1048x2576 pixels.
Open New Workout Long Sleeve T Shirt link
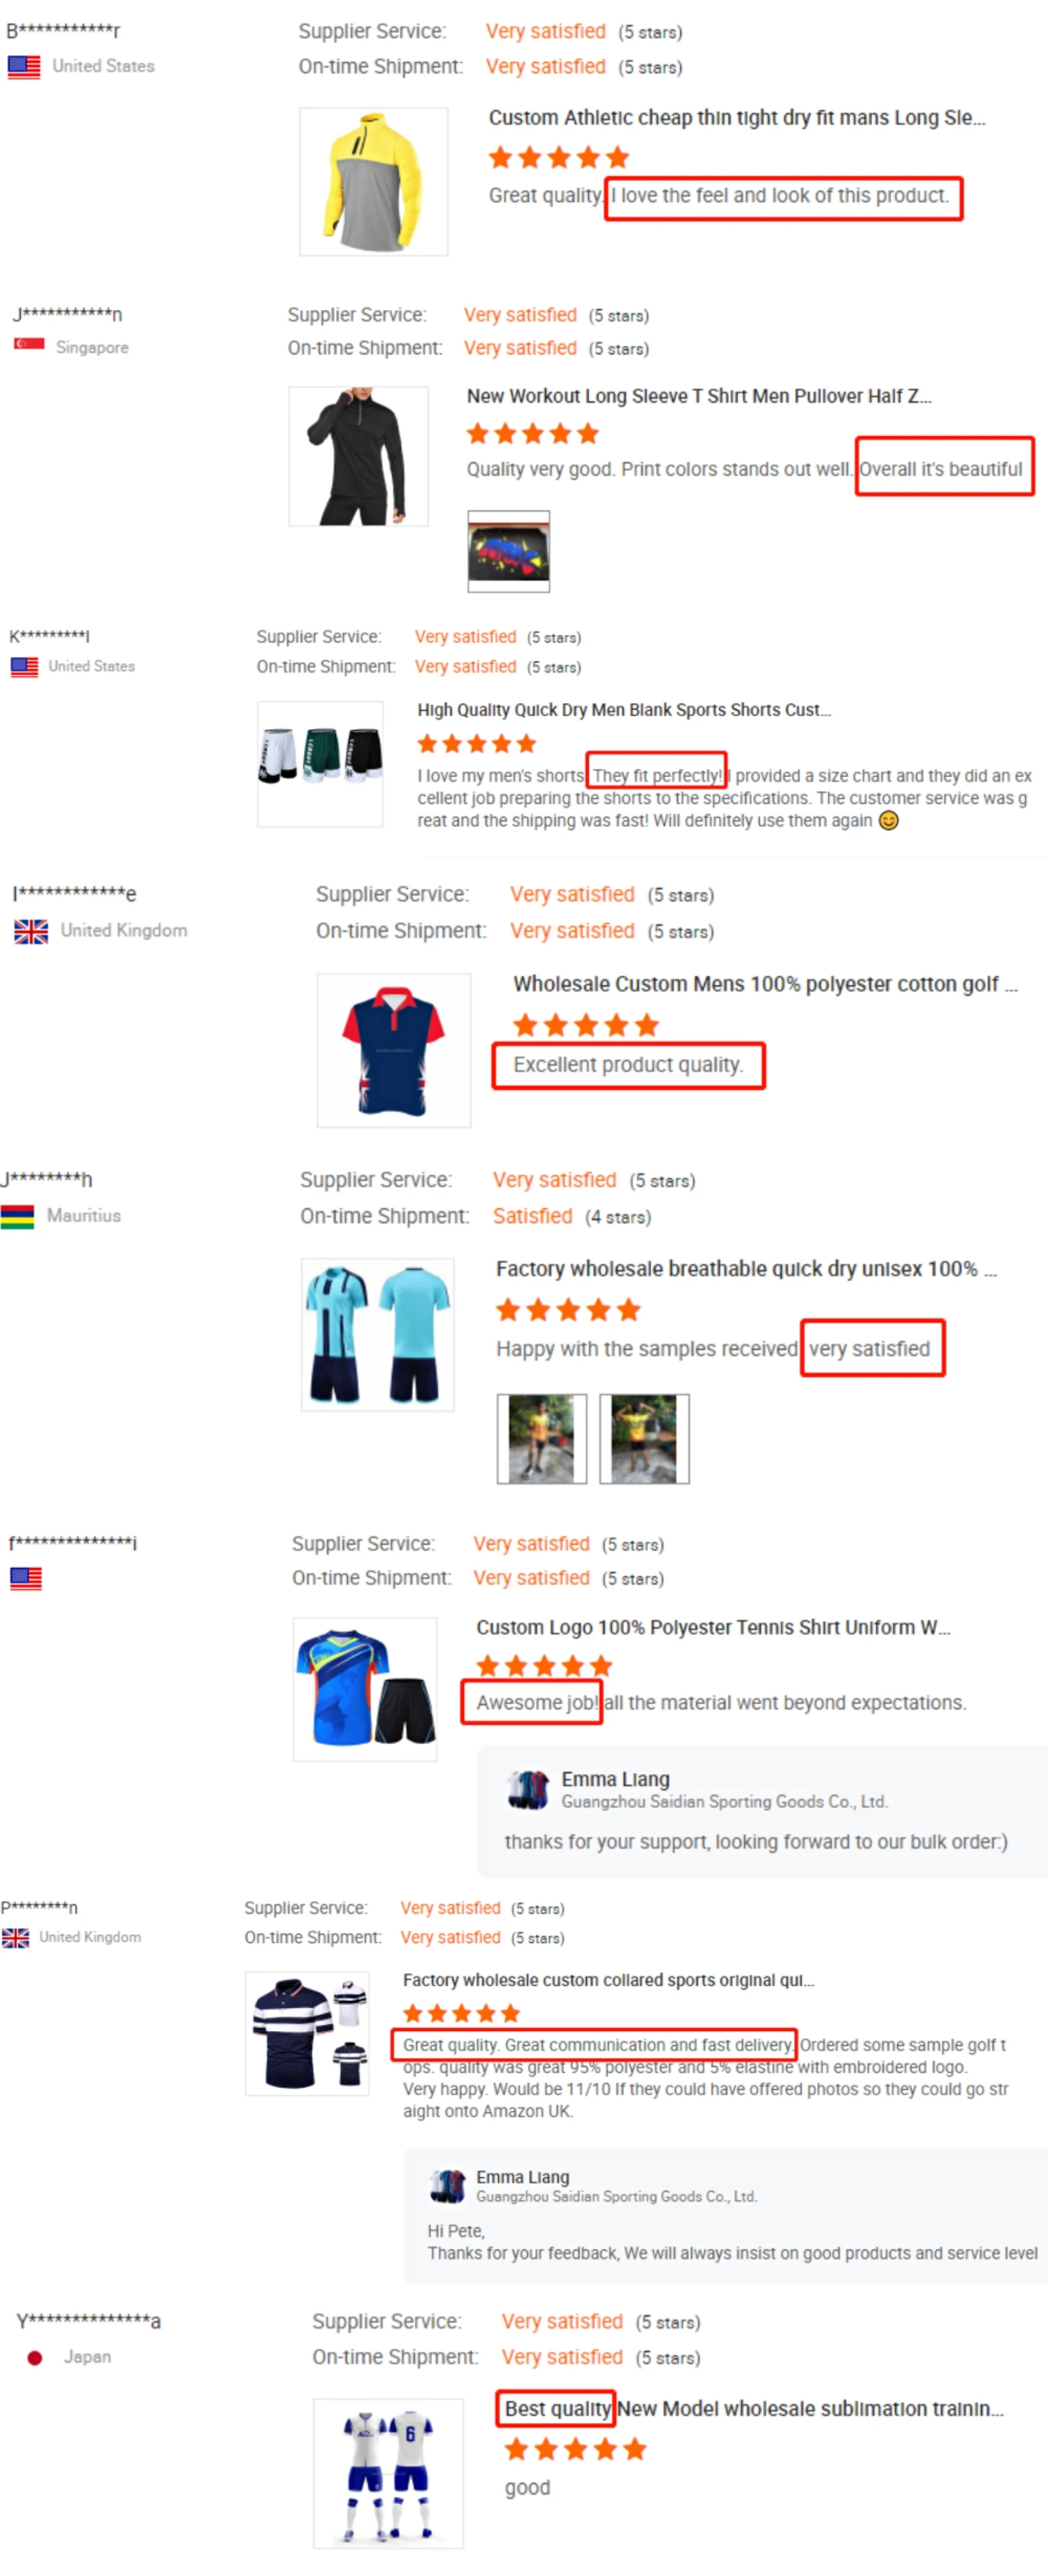[698, 396]
